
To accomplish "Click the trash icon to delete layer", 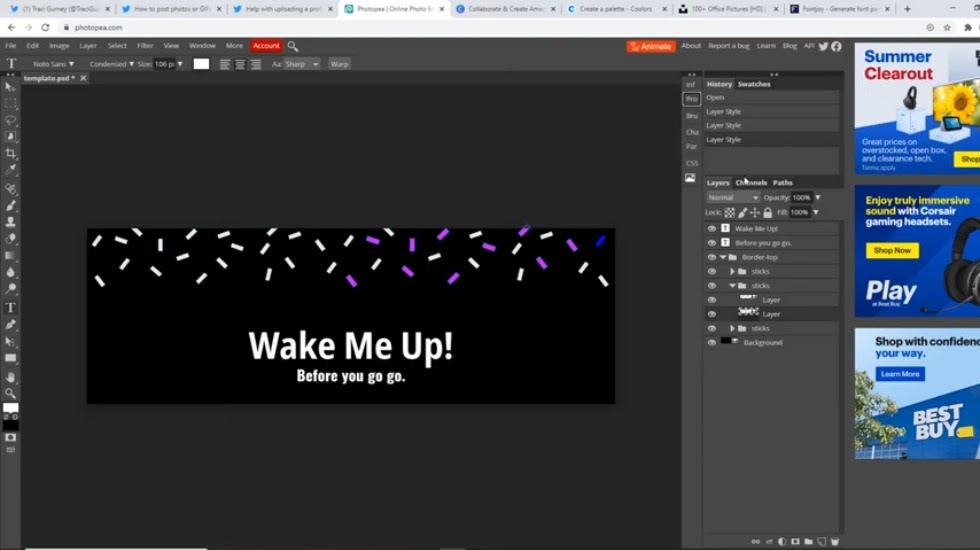I will [x=835, y=542].
